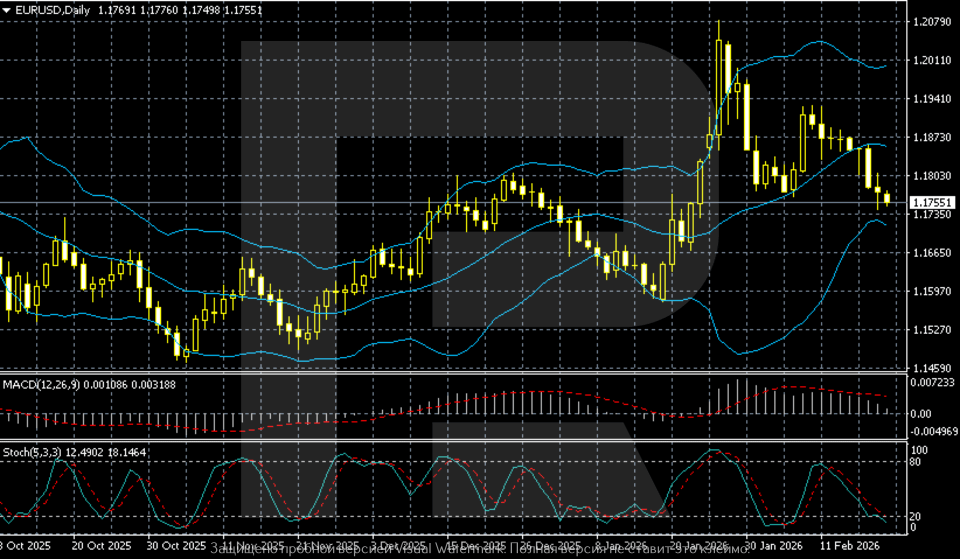Select the current price tag 1.17551
The image size is (960, 559).
(931, 202)
